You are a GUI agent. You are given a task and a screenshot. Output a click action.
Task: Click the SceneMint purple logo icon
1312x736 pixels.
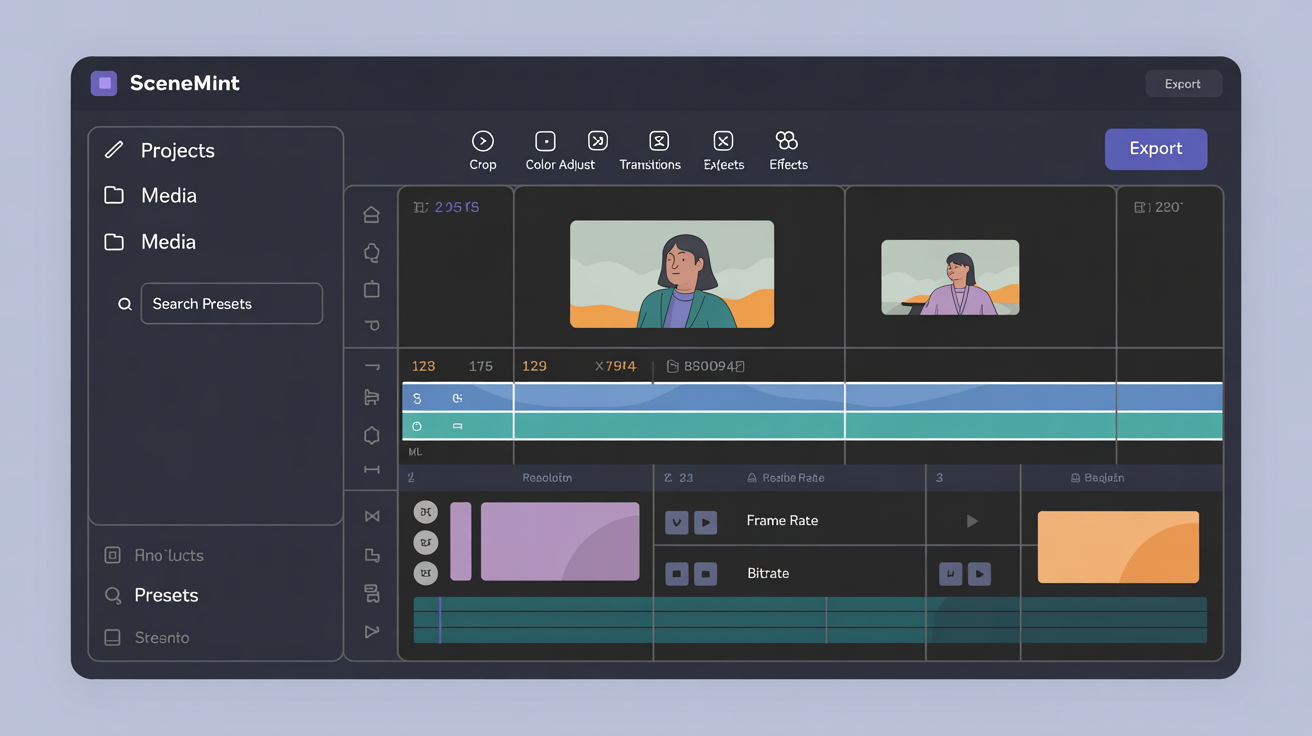[104, 83]
